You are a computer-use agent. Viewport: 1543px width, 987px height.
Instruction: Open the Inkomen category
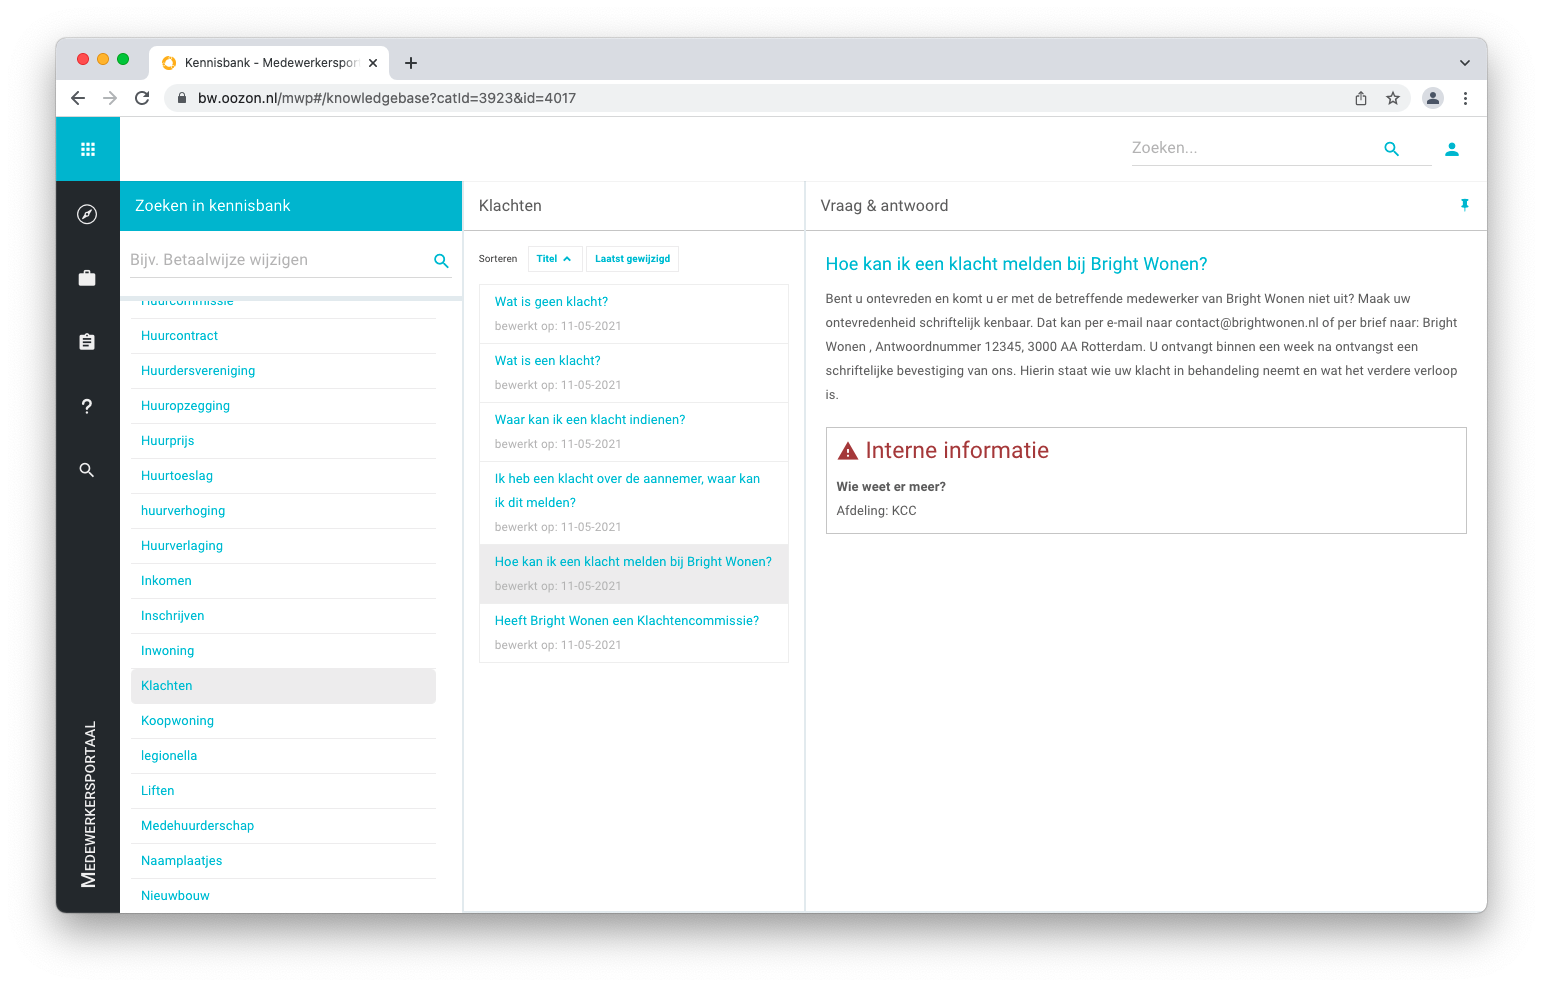coord(283,581)
